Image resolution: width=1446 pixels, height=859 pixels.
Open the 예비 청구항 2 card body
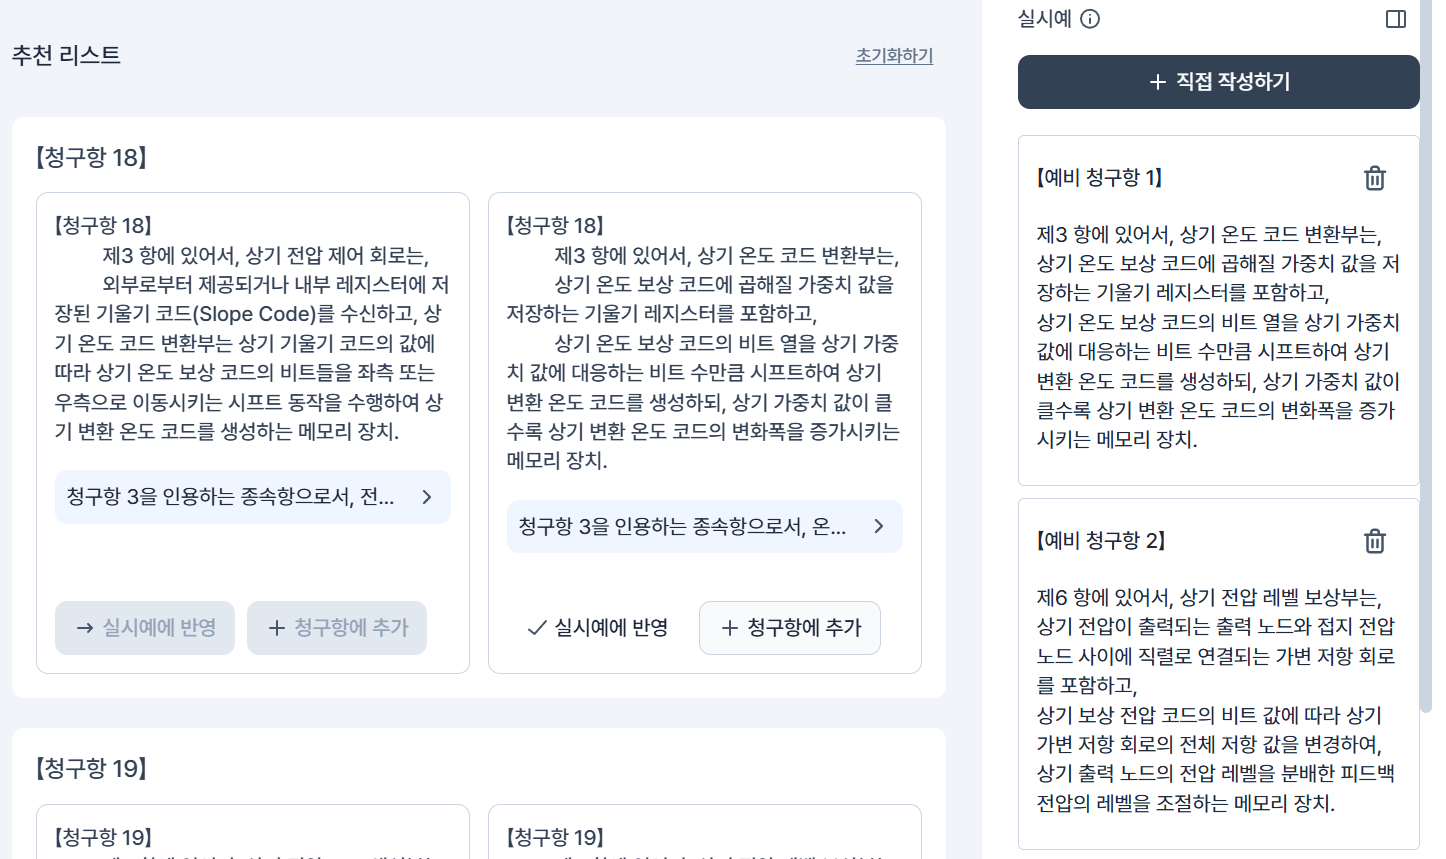(1216, 700)
